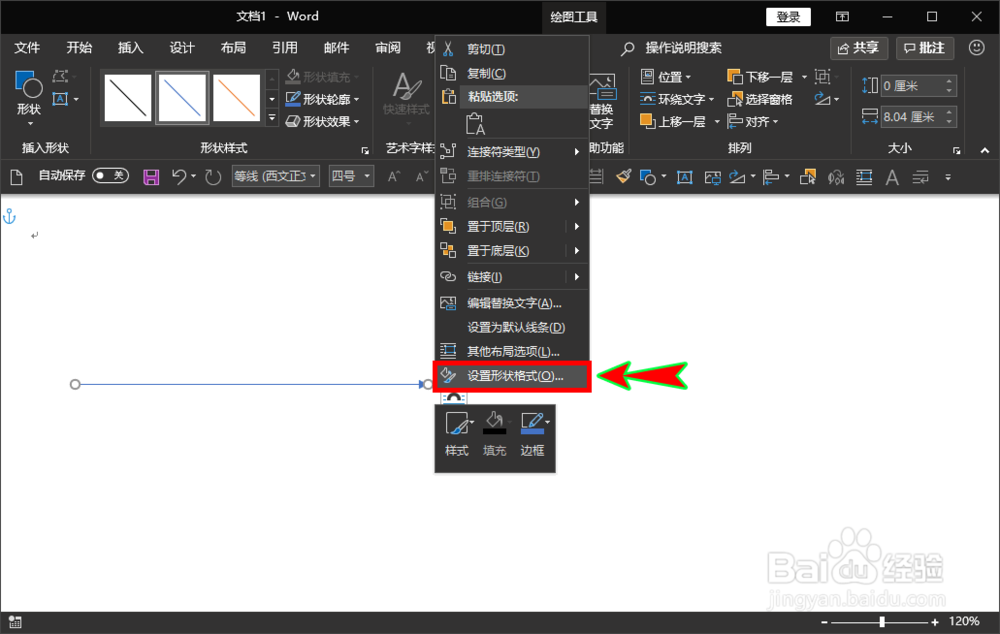
Task: Click the 剪切 context menu item
Action: [x=511, y=49]
